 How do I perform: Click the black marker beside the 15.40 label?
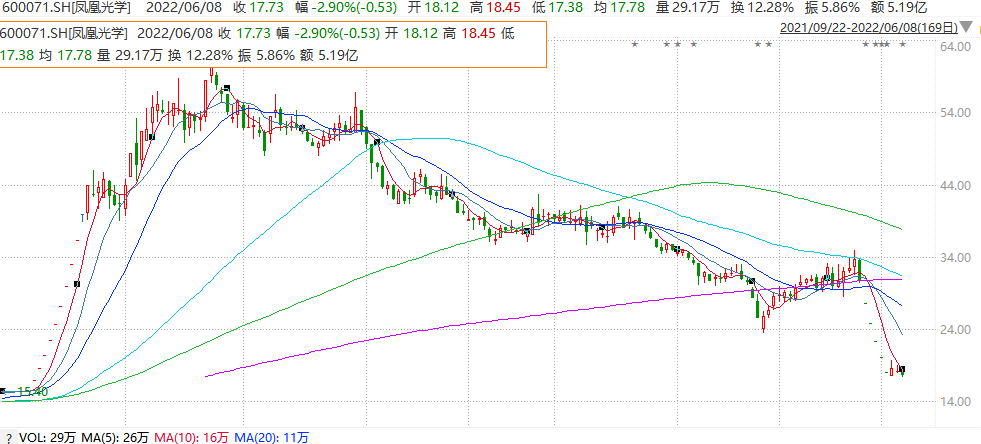click(x=3, y=391)
